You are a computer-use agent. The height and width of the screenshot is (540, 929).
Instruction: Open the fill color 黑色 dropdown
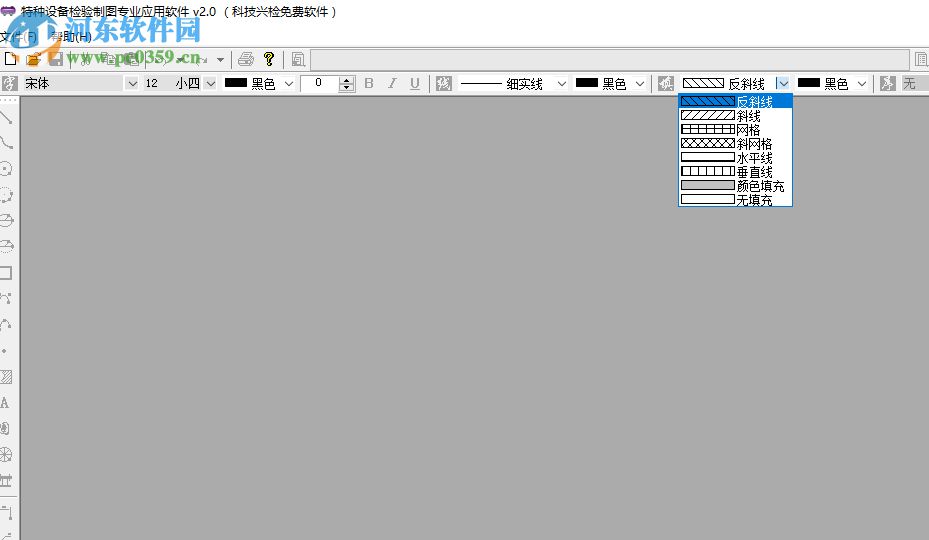coord(861,84)
